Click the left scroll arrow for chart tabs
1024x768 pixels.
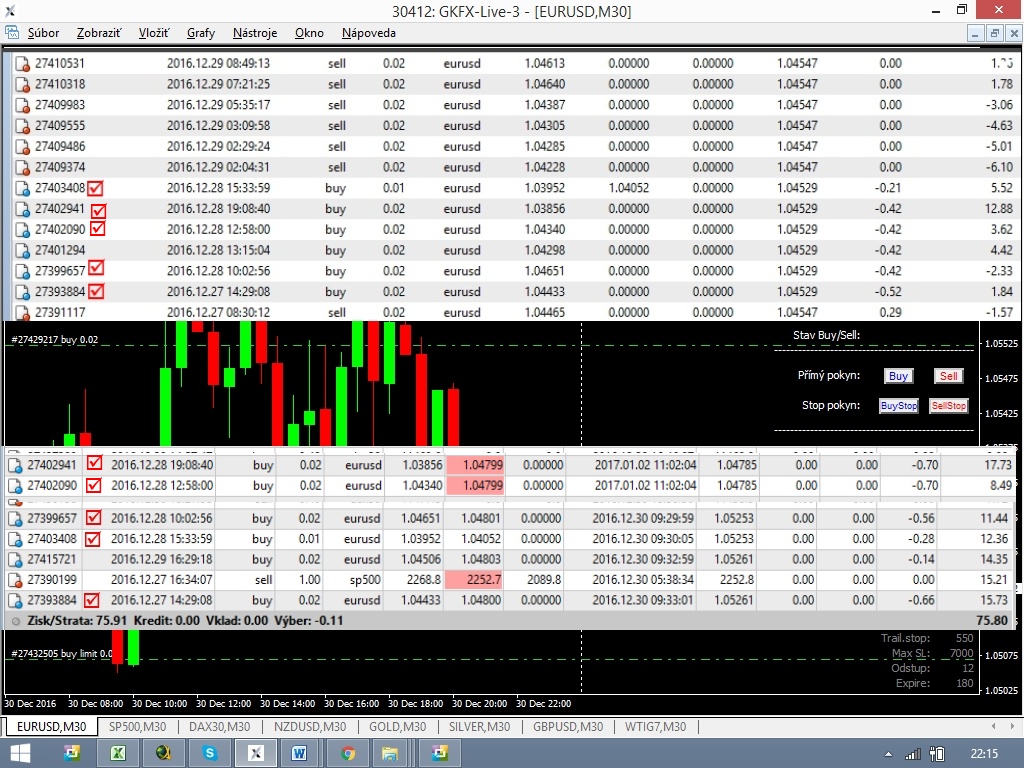[x=993, y=726]
